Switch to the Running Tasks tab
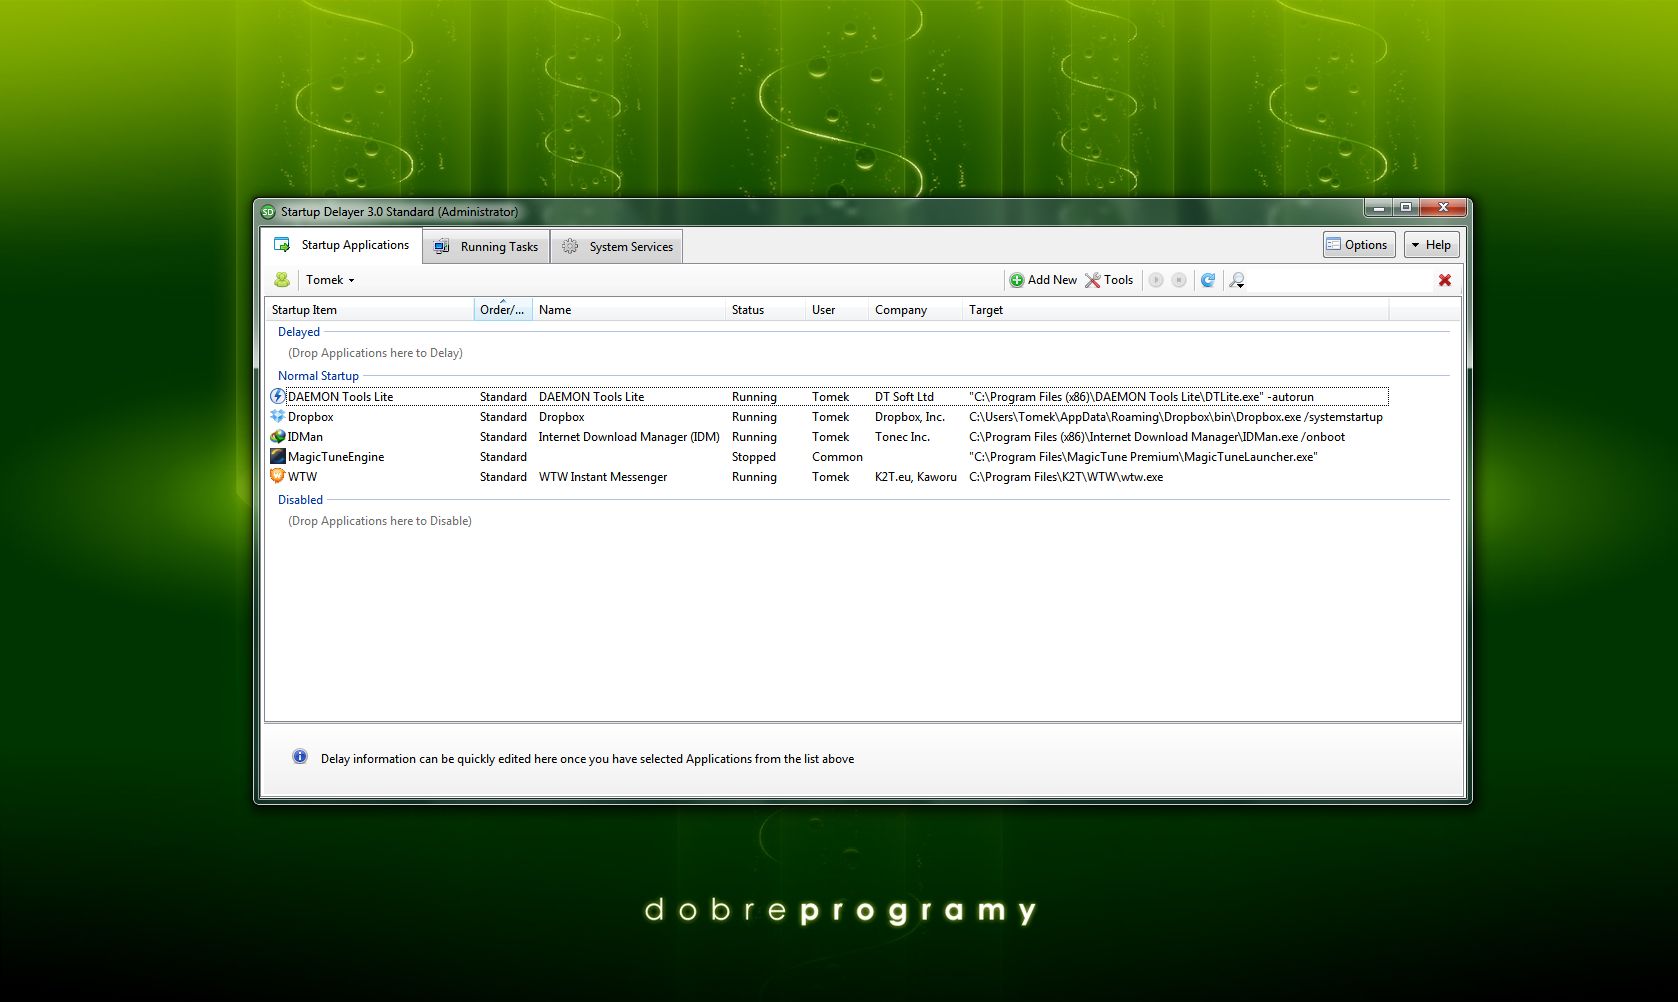Screen dimensions: 1678x1002 click(x=486, y=247)
